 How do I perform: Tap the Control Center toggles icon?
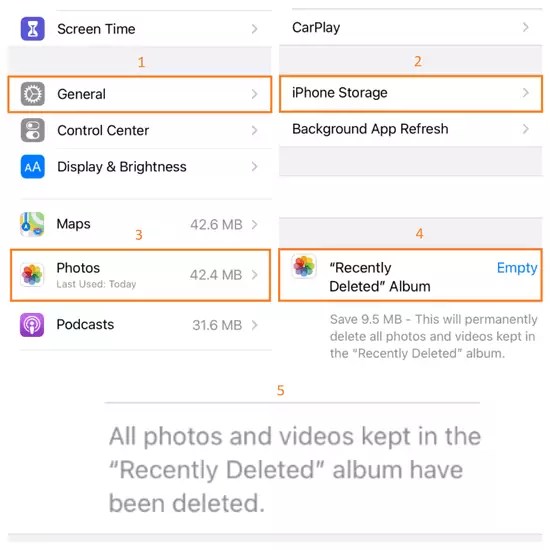pos(32,130)
